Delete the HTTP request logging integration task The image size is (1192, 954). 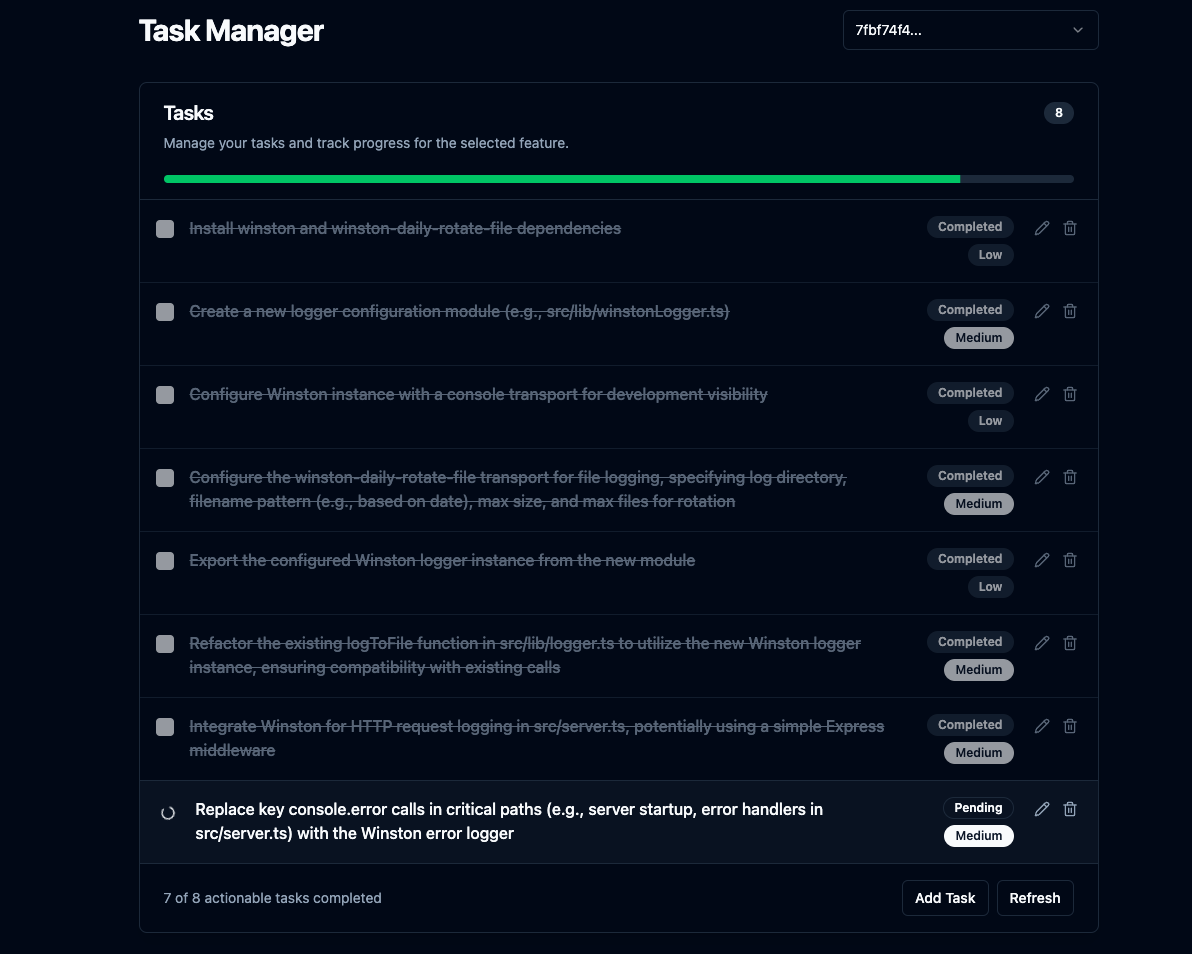pyautogui.click(x=1069, y=726)
